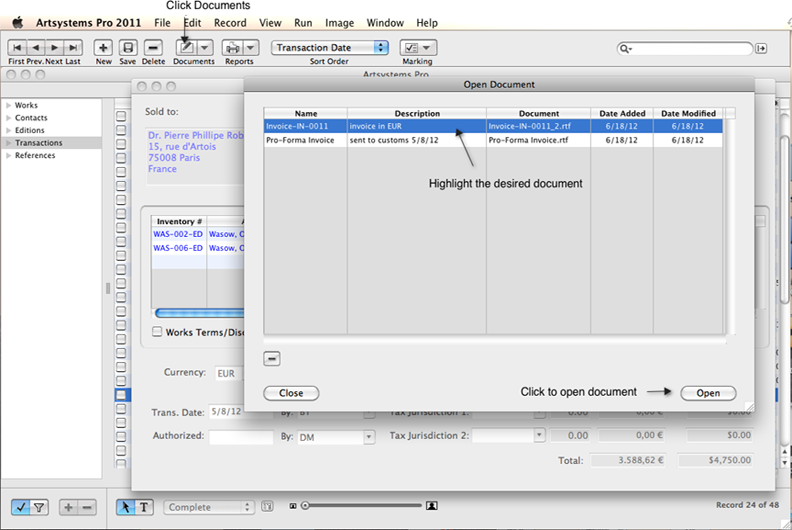This screenshot has width=792, height=530.
Task: Click the Date Modified column header
Action: (688, 113)
